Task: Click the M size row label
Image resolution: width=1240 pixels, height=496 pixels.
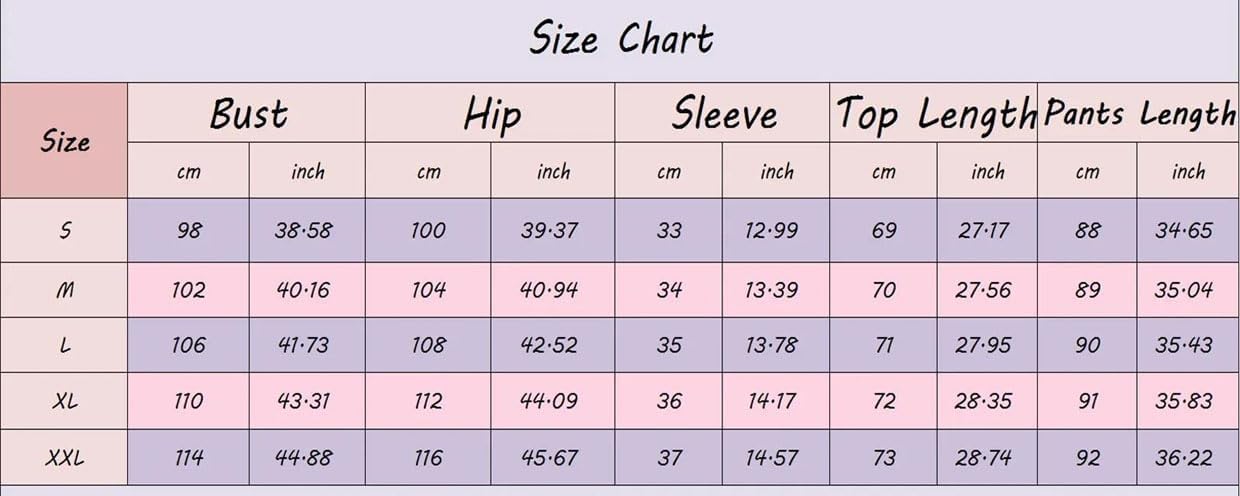Action: [64, 290]
